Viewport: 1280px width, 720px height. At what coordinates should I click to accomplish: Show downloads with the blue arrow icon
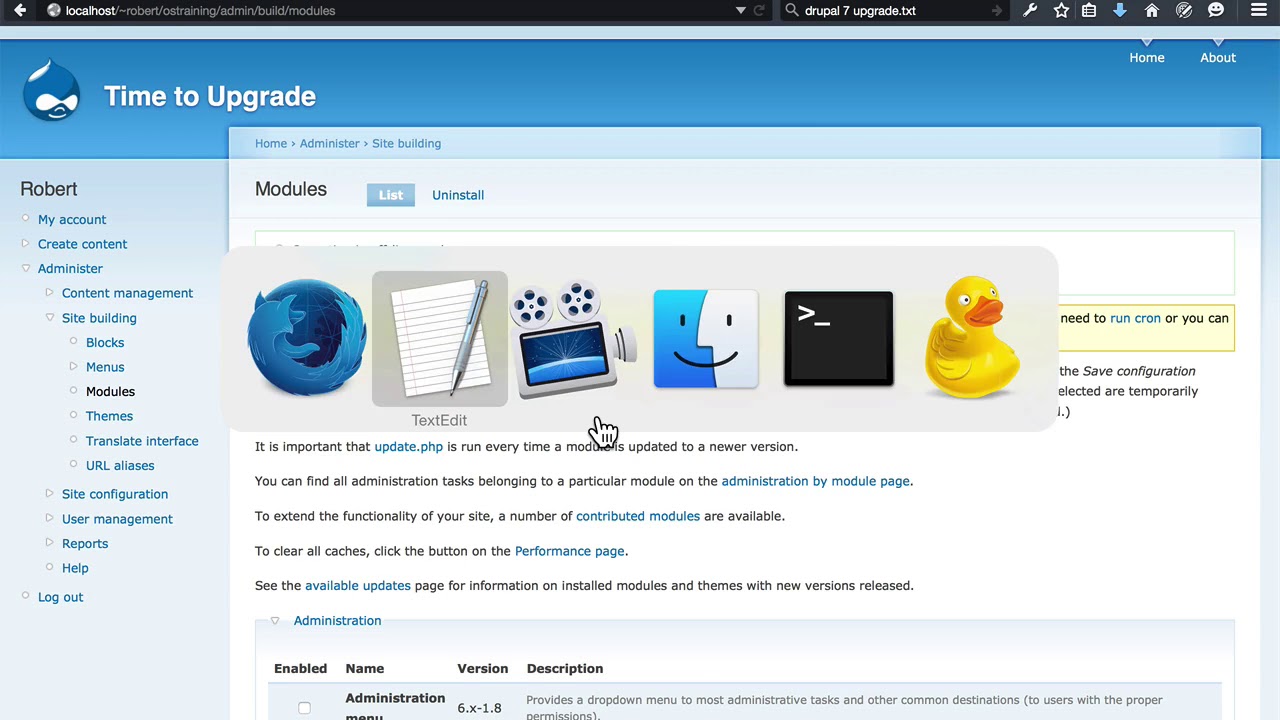click(1120, 10)
